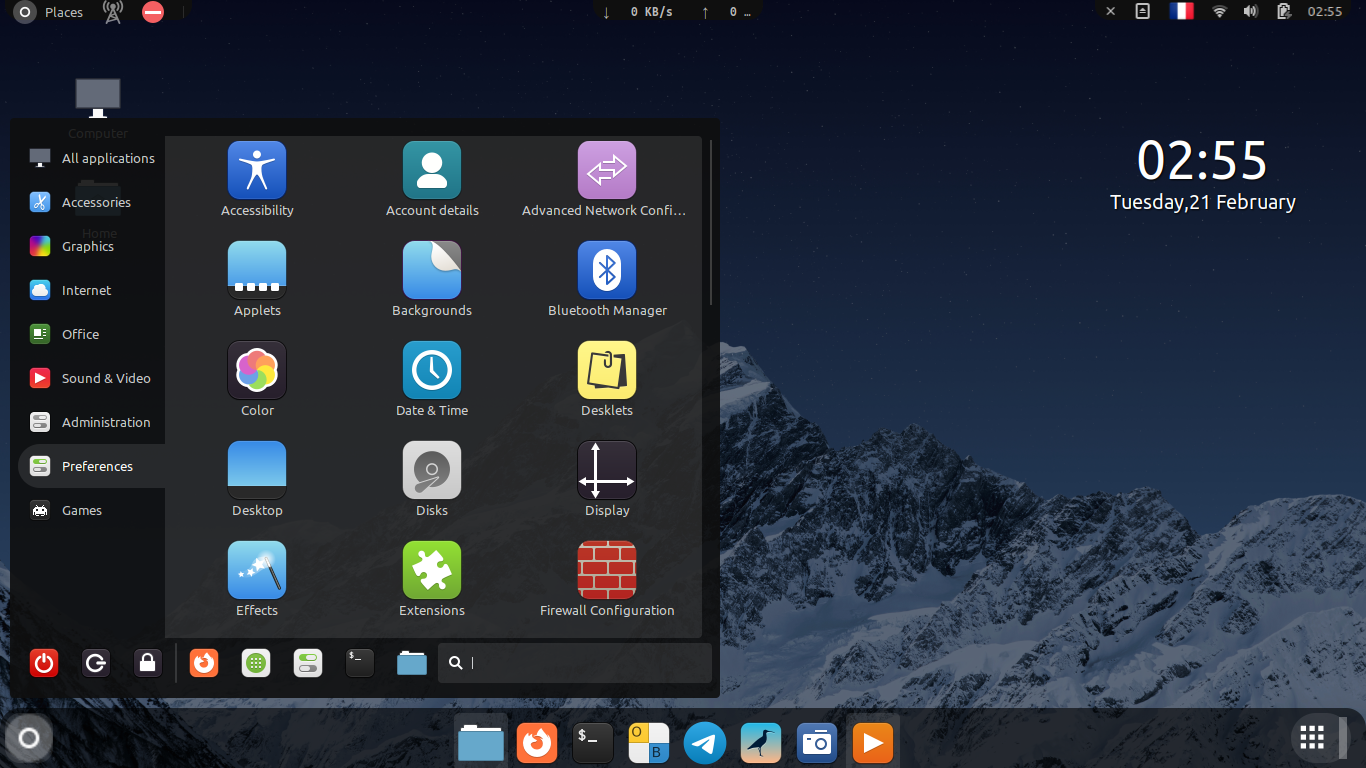Select the Accessories category
This screenshot has width=1366, height=768.
pos(92,202)
